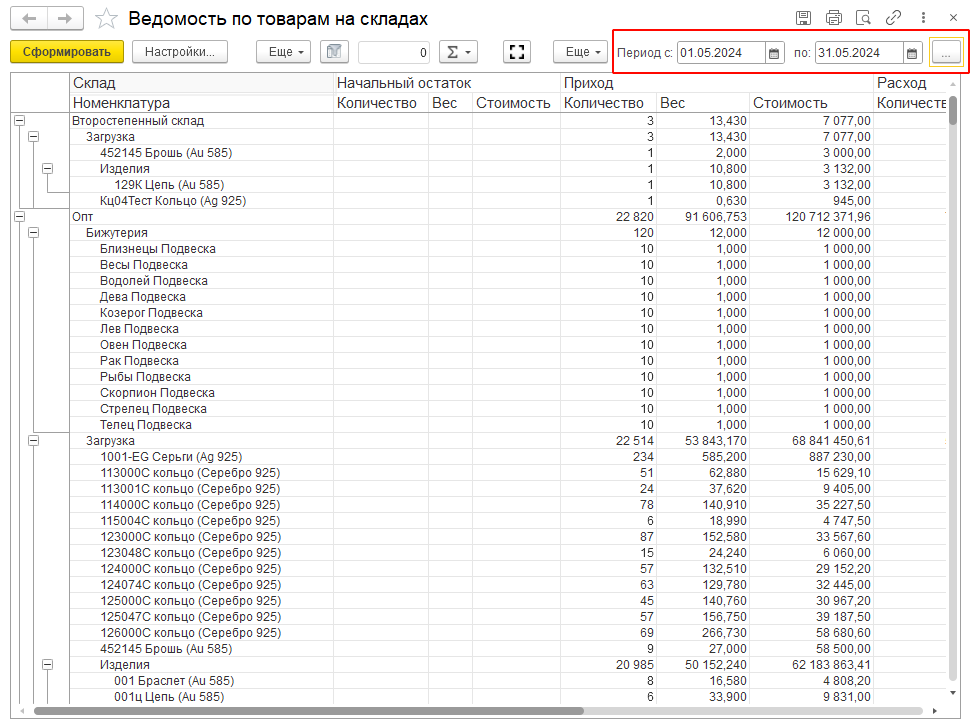Select the Водолей Подвеска row

pos(154,281)
